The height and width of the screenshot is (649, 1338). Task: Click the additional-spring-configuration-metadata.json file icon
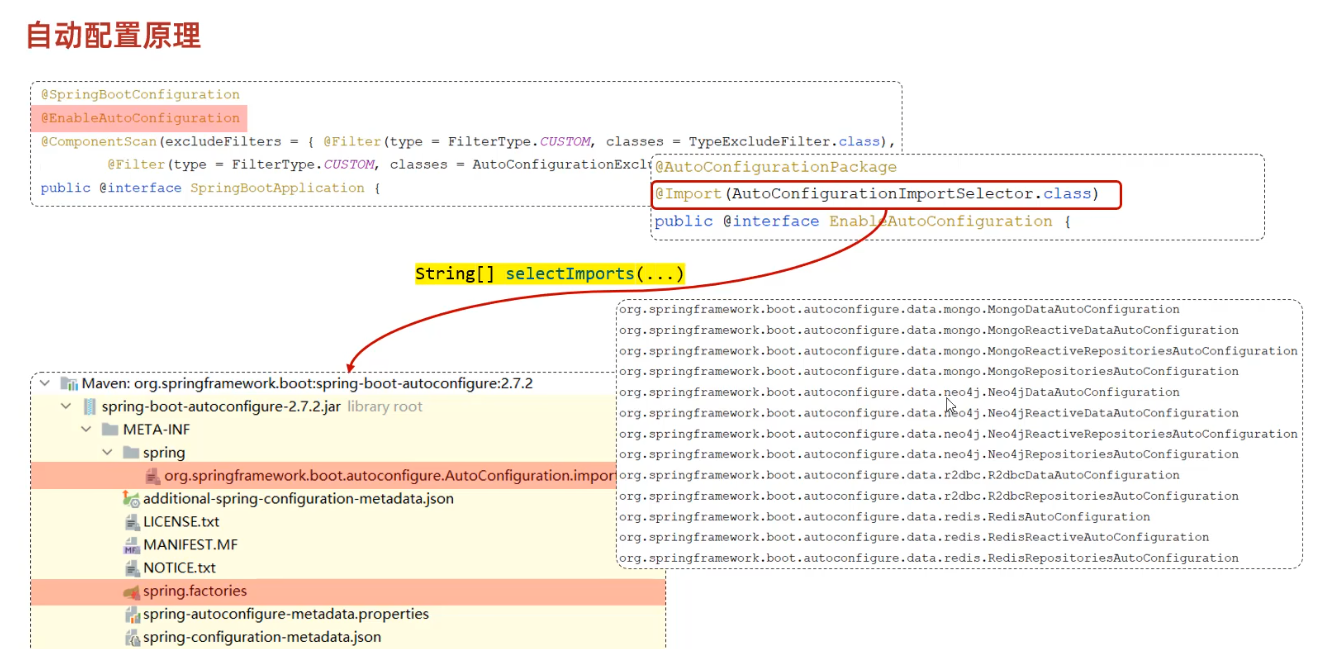pyautogui.click(x=131, y=499)
